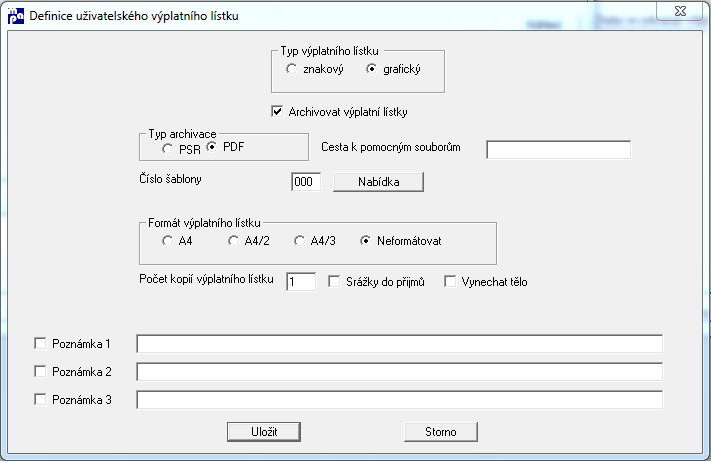Select A4/3 payslip format
The height and width of the screenshot is (461, 711).
click(299, 241)
